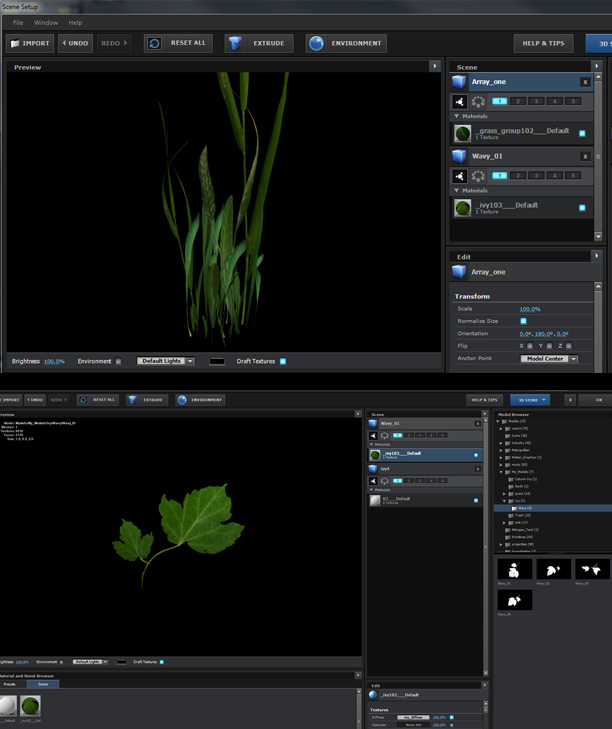
Task: Click the OK button
Action: point(597,399)
